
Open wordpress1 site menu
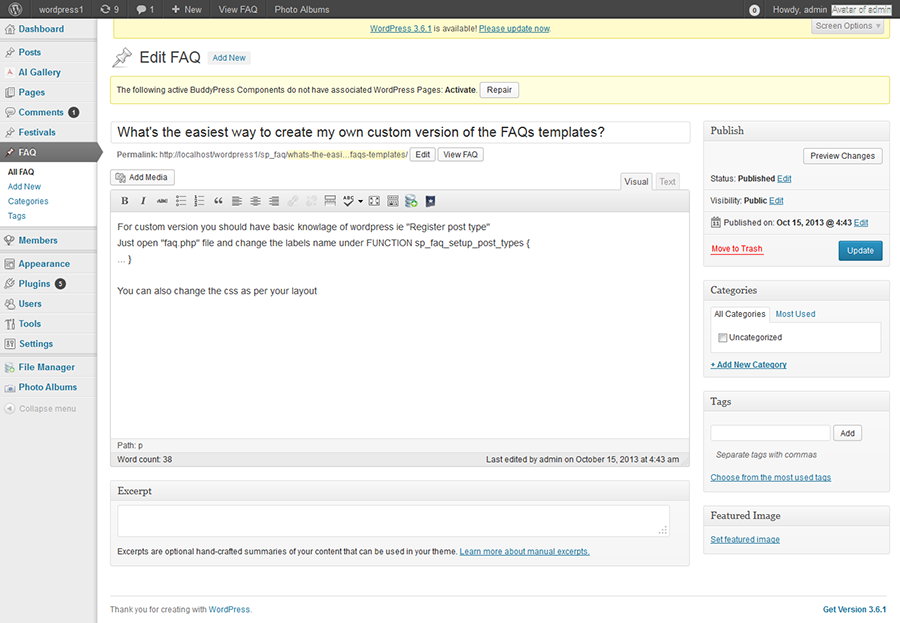(61, 9)
